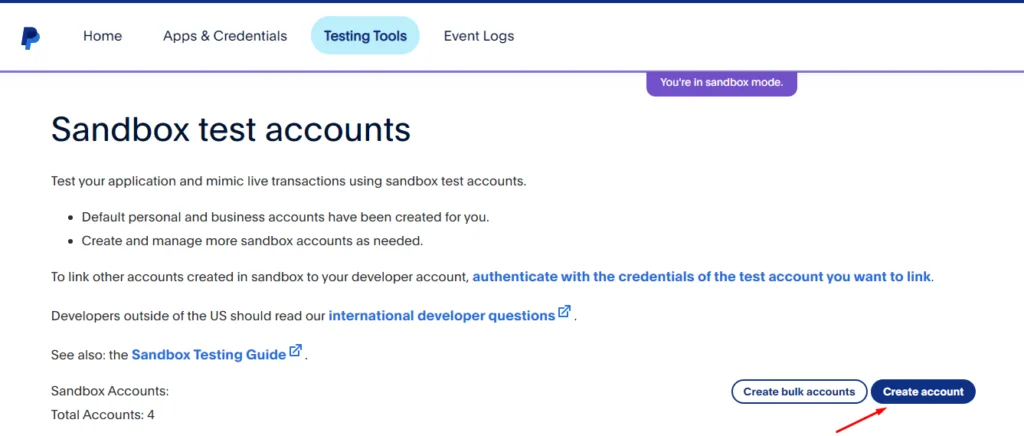Go to the Home tab
Viewport: 1024px width, 436px height.
[103, 36]
